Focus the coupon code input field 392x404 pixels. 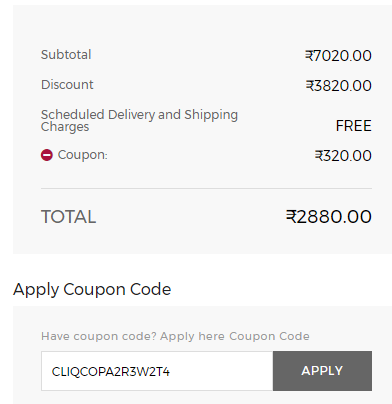(x=157, y=371)
